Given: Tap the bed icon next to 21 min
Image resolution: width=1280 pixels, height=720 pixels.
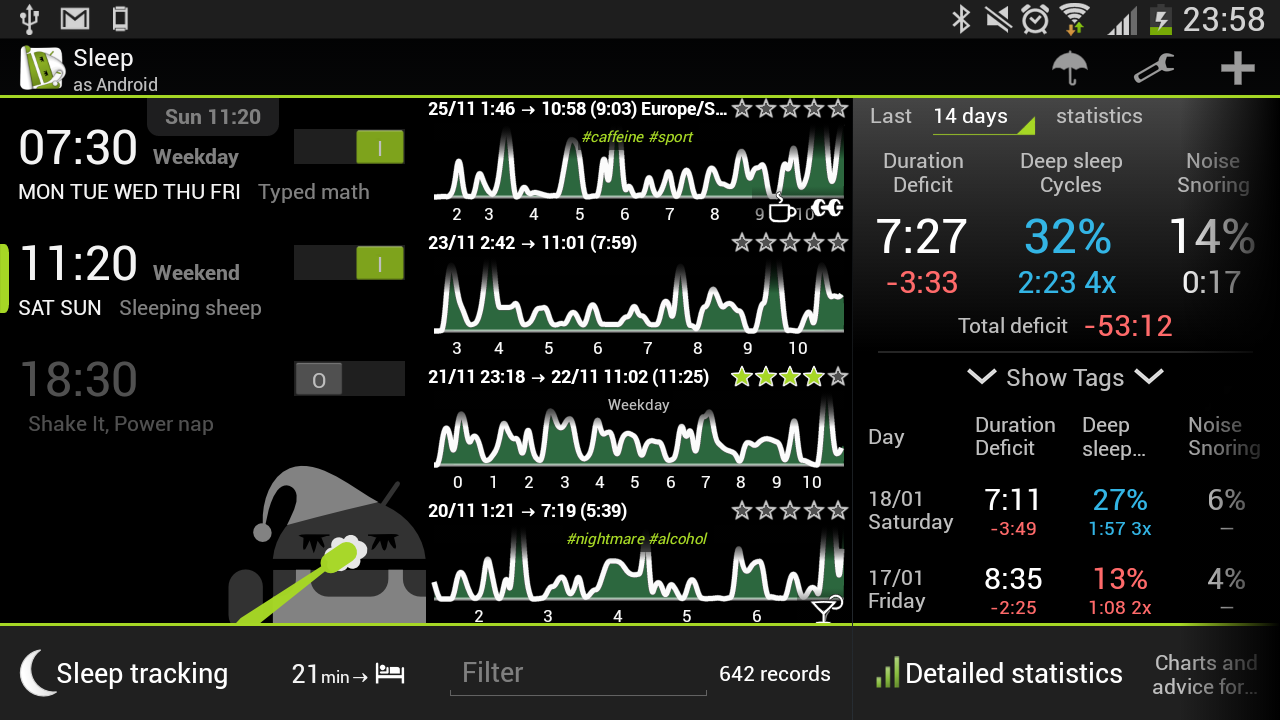Looking at the screenshot, I should click(x=390, y=675).
